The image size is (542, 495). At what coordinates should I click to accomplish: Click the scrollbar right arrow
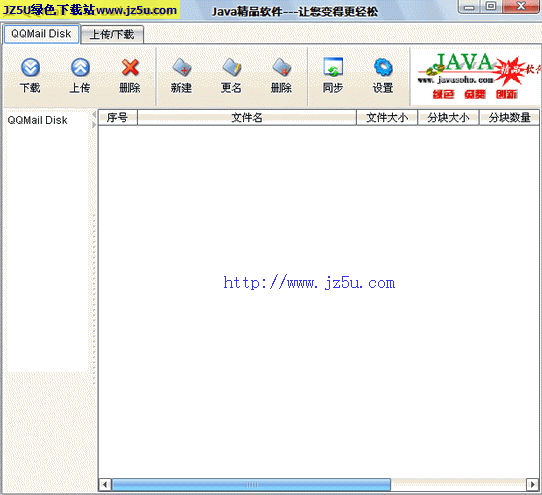point(532,485)
